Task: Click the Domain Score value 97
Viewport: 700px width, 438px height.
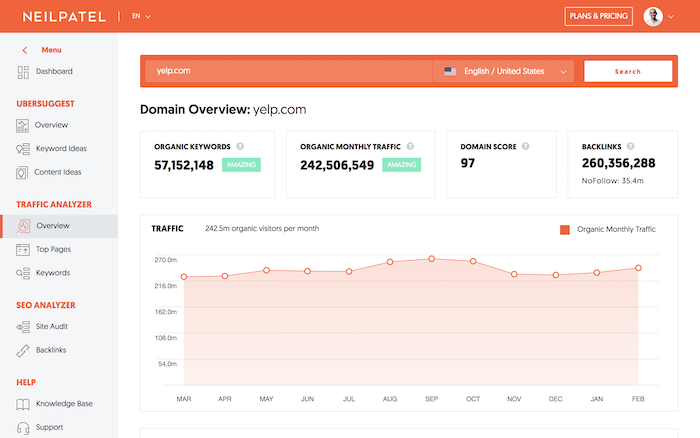Action: tap(467, 163)
